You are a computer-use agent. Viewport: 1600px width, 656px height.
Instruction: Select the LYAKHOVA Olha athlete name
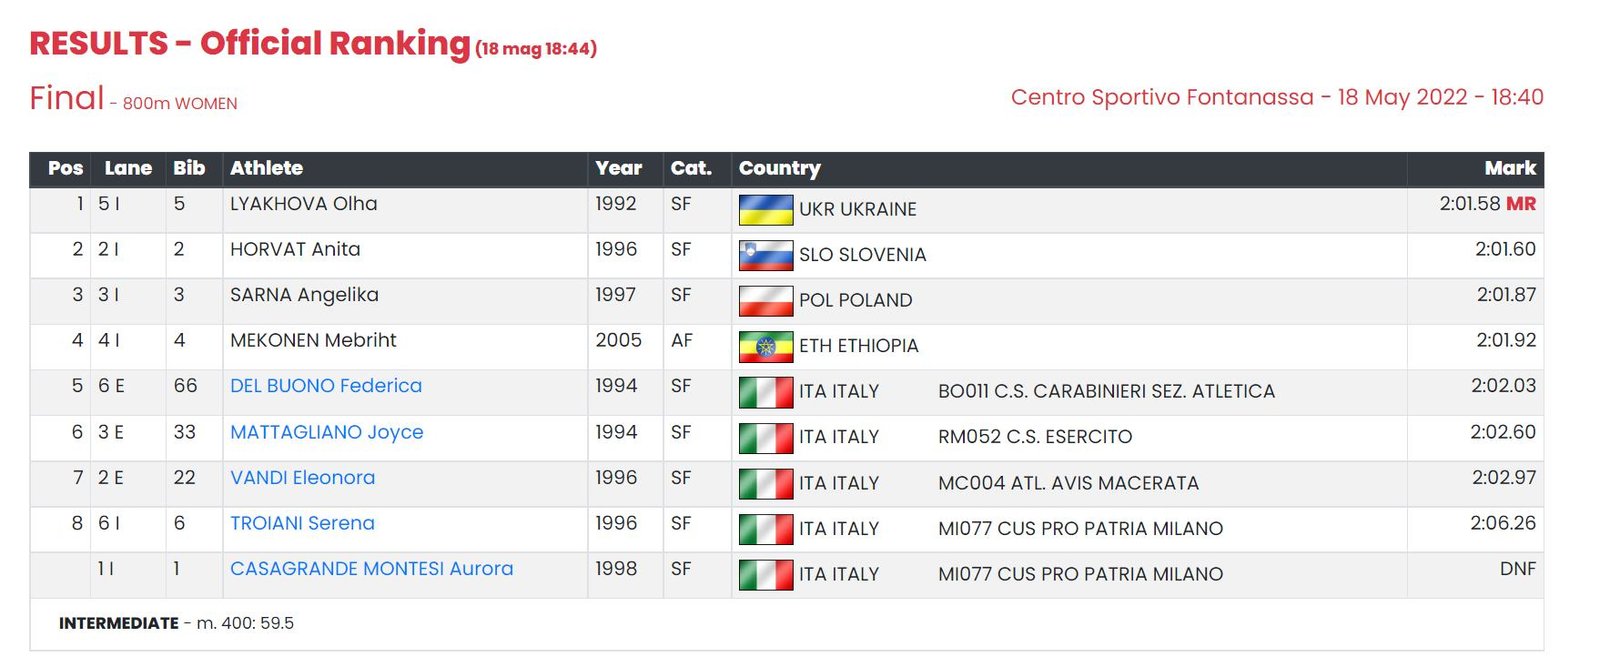(x=303, y=204)
